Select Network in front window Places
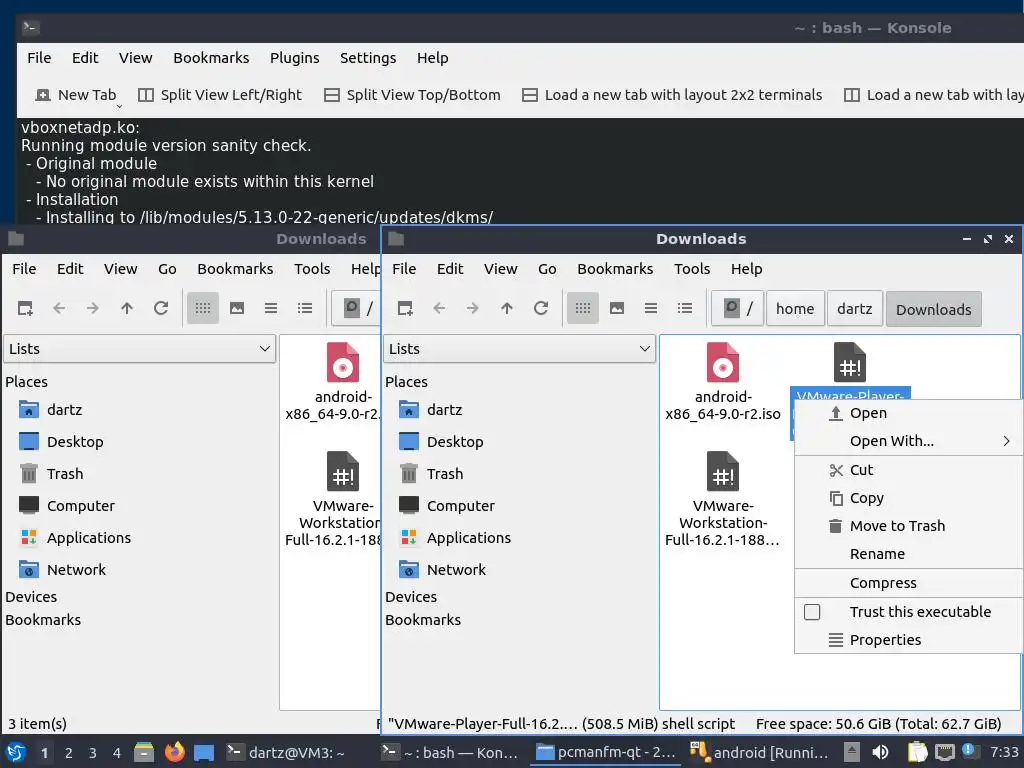This screenshot has height=768, width=1024. click(443, 569)
